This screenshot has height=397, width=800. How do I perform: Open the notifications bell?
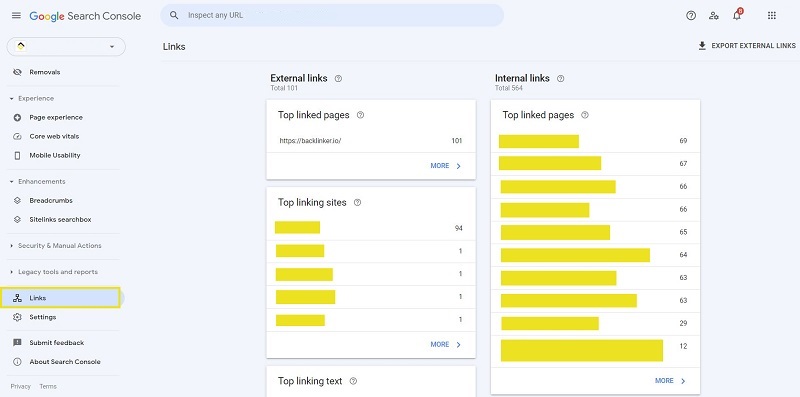click(x=737, y=15)
